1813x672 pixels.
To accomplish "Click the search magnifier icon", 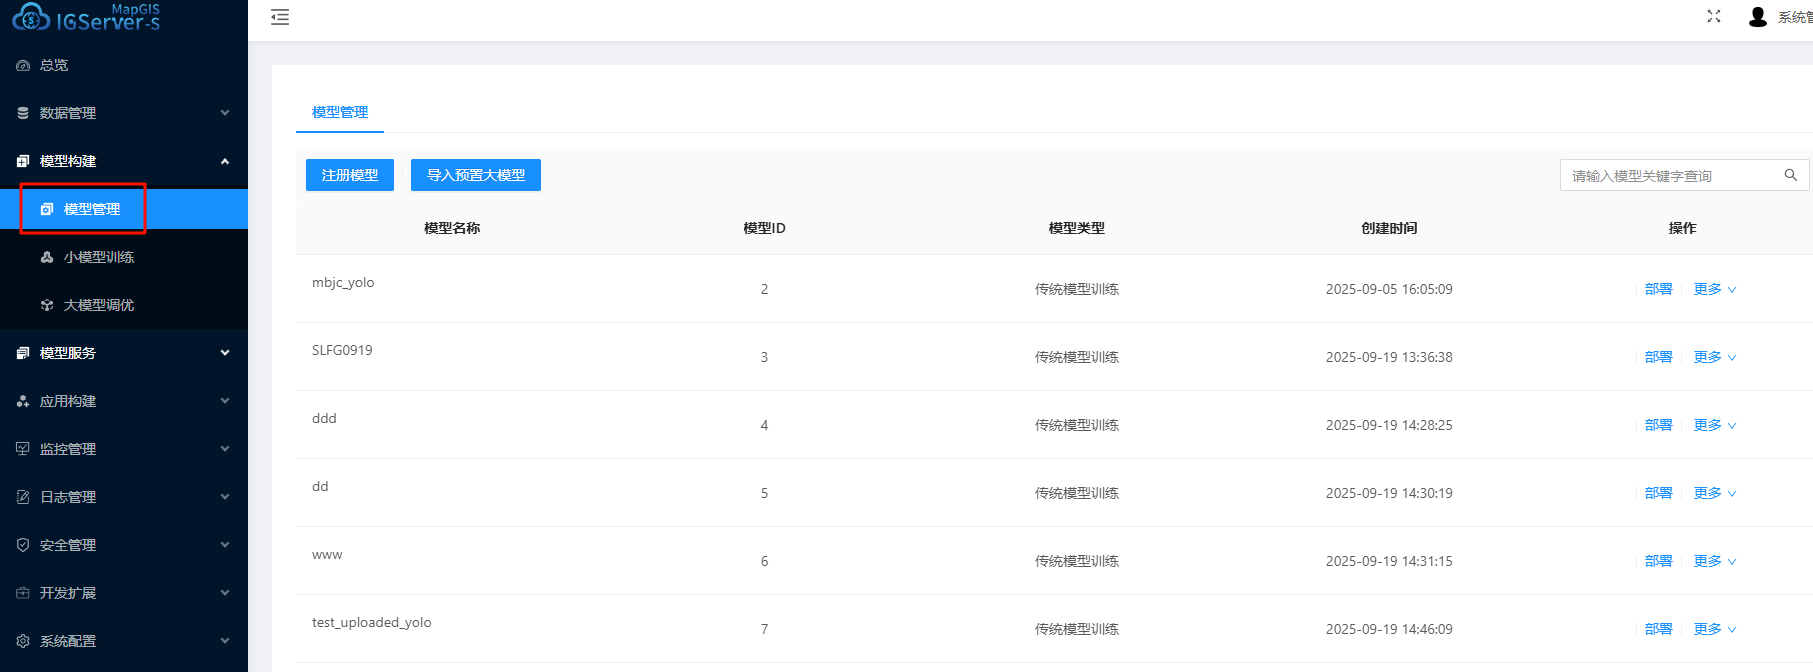I will coord(1791,175).
